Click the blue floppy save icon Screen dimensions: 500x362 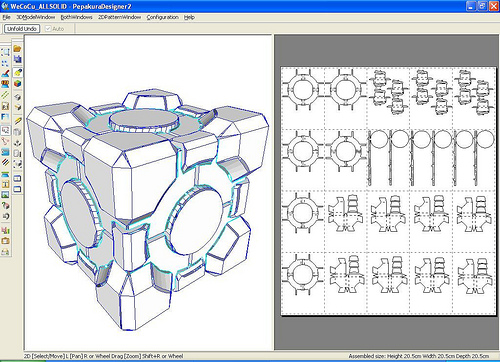coord(17,59)
